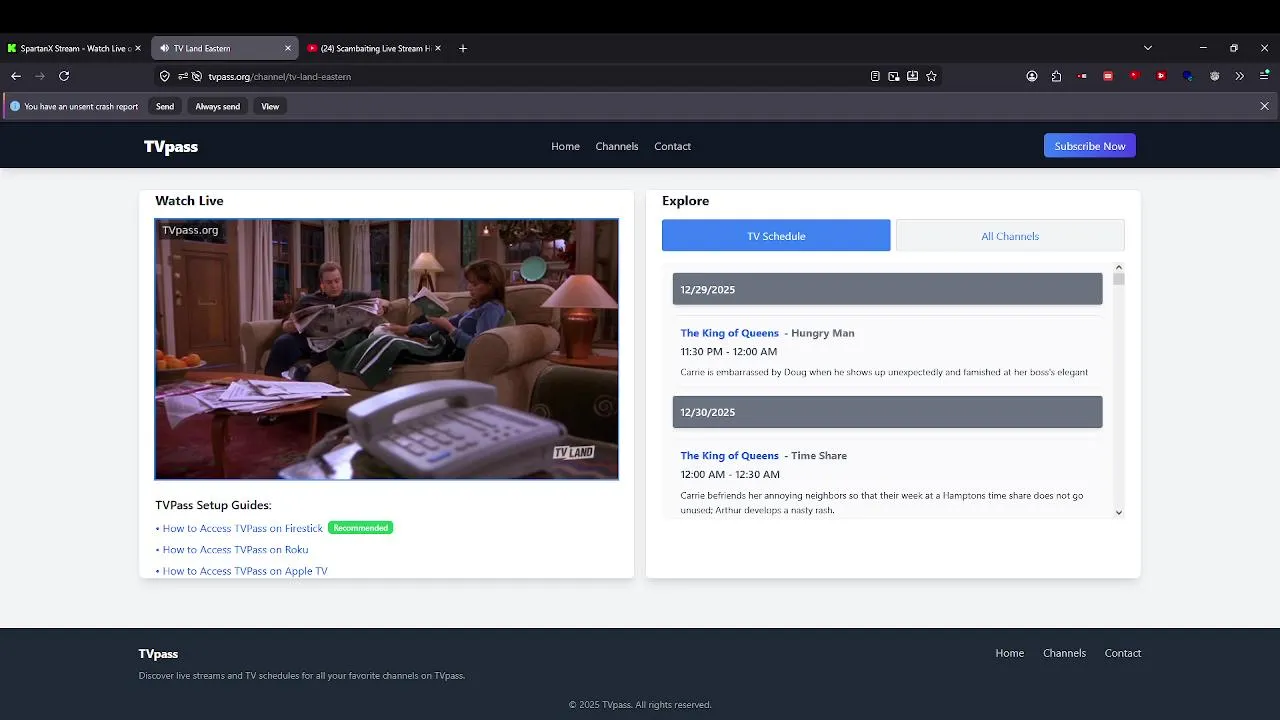Dismiss the crash report notification bar
This screenshot has height=720, width=1280.
pyautogui.click(x=1264, y=106)
